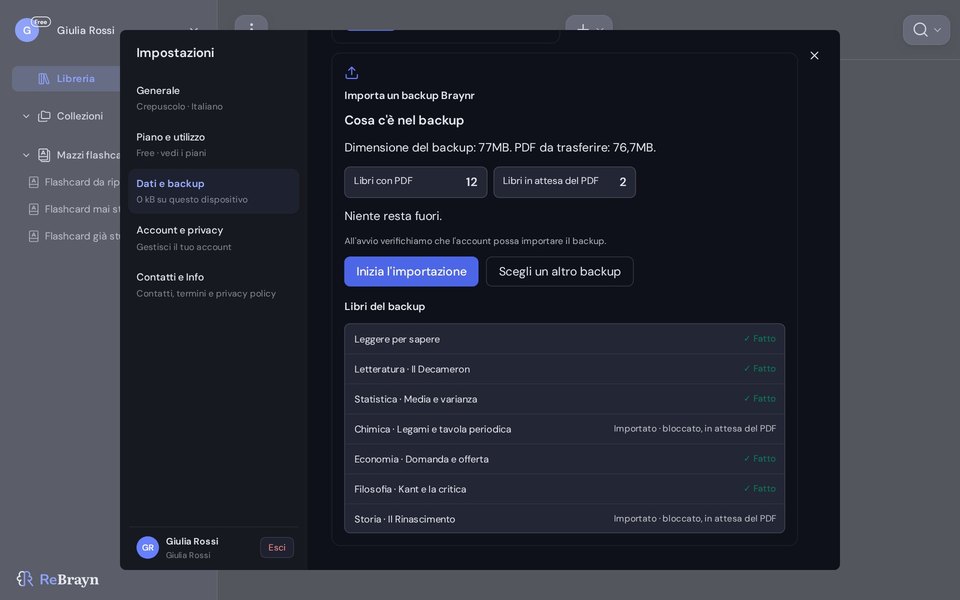
Task: Click the G avatar with Free badge
Action: point(27,30)
